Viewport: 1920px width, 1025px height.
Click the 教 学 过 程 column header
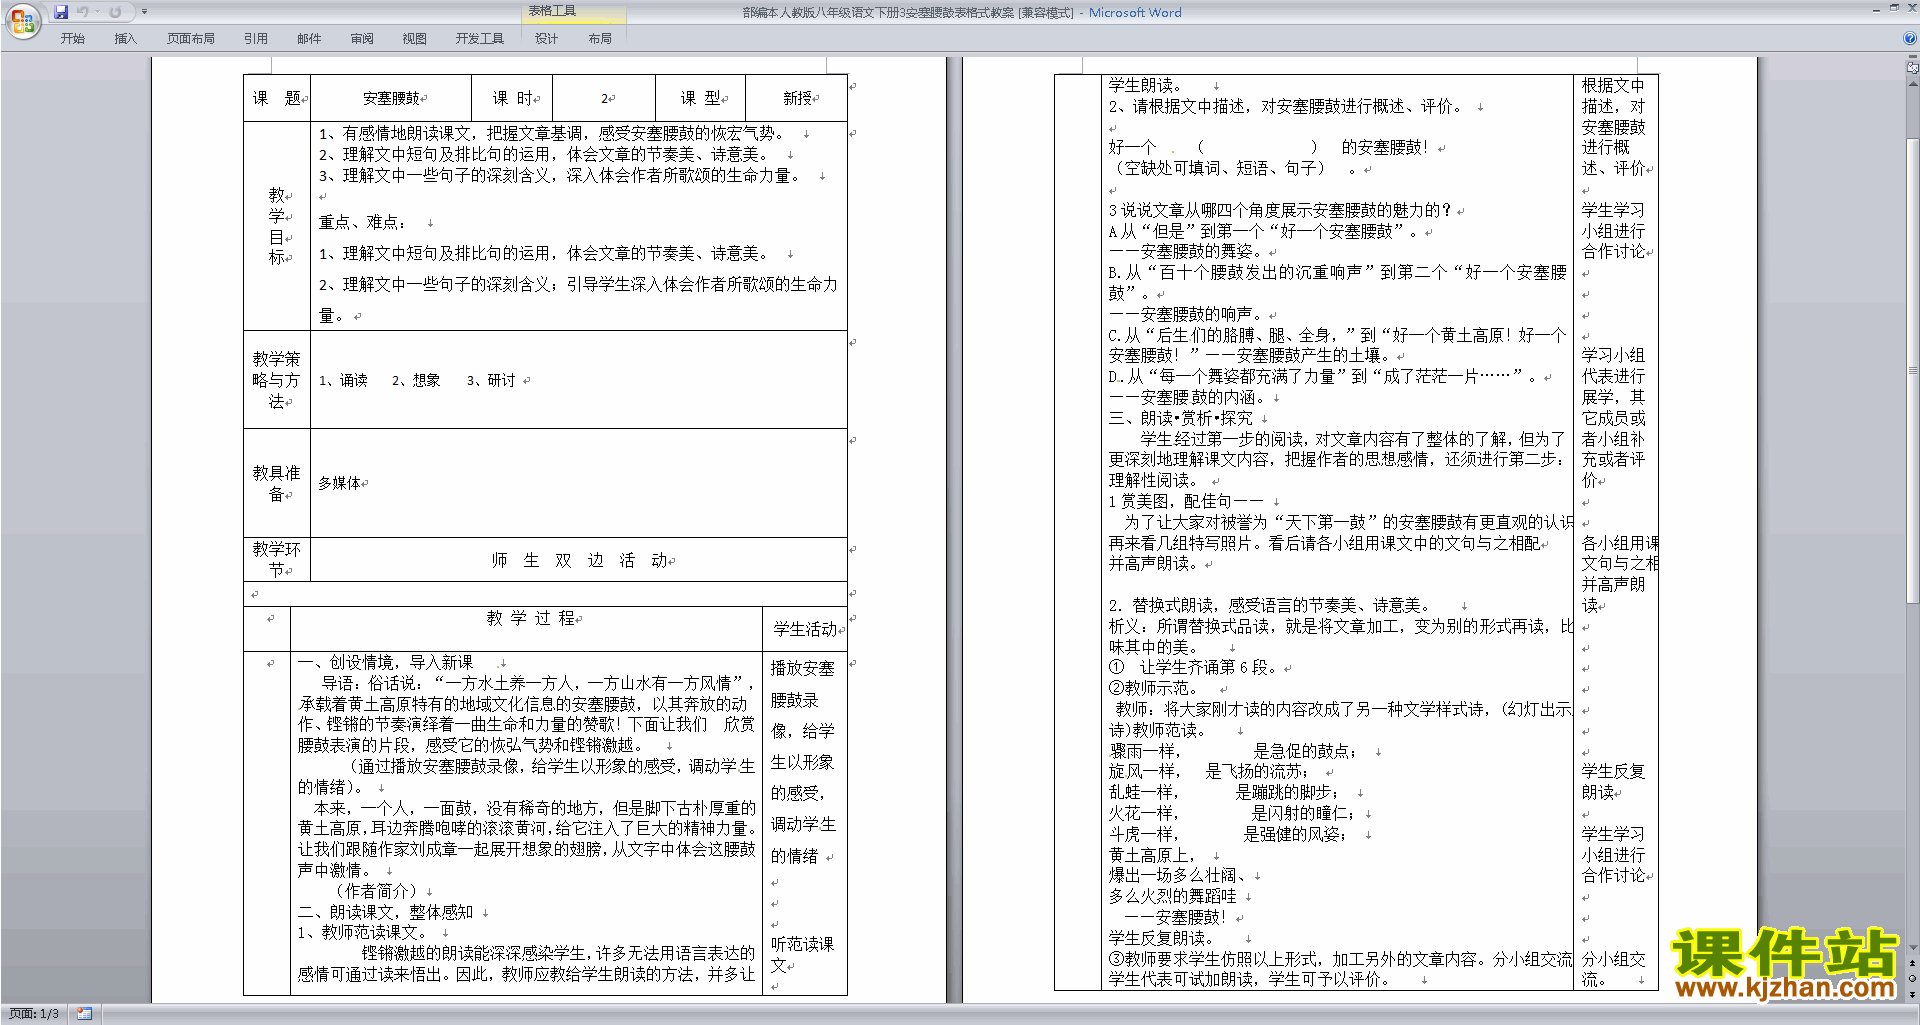(x=531, y=618)
